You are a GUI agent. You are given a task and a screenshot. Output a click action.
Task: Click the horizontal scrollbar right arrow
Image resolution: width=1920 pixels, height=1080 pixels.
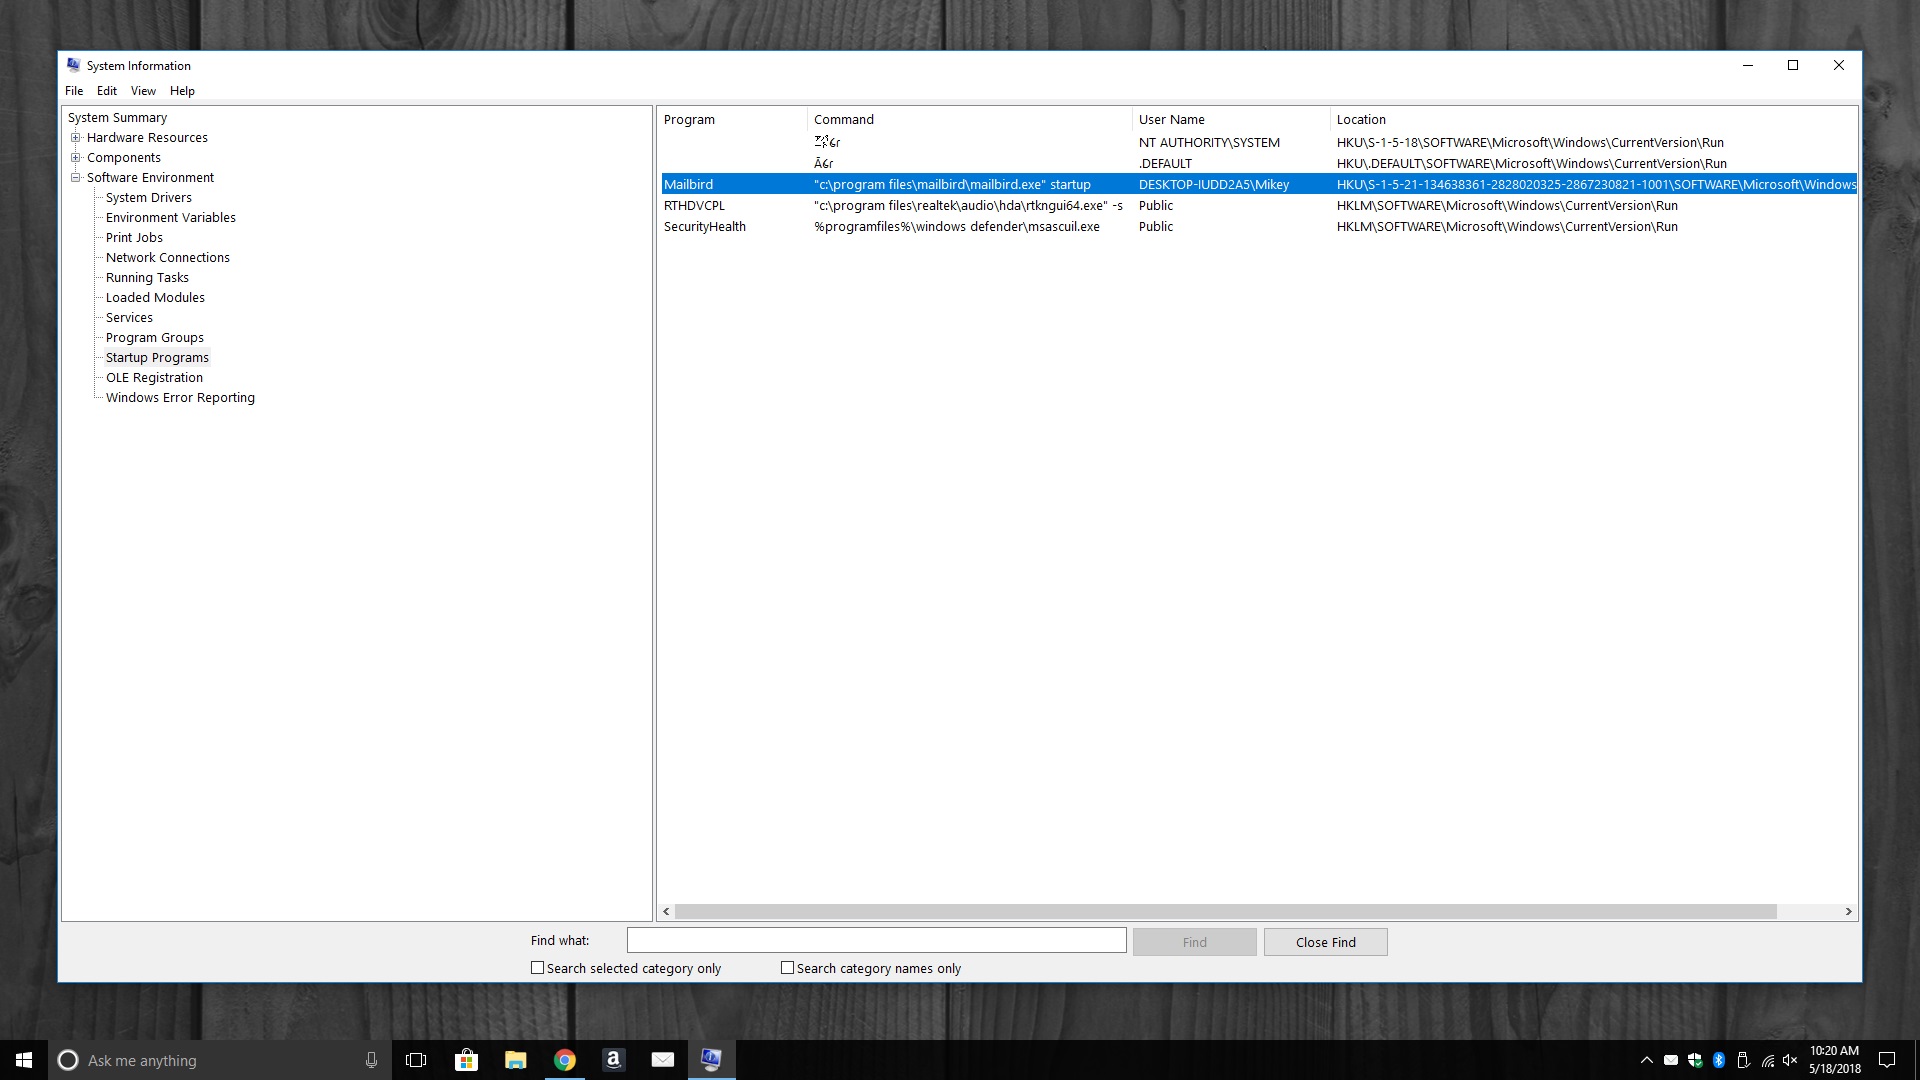(1848, 911)
